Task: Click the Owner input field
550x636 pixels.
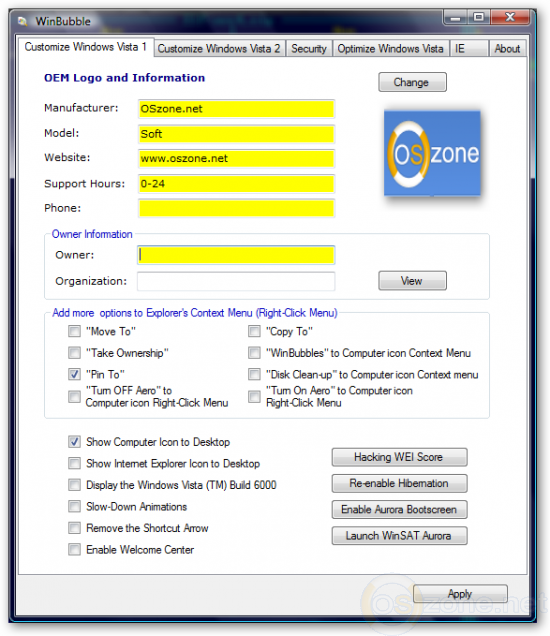Action: [236, 255]
